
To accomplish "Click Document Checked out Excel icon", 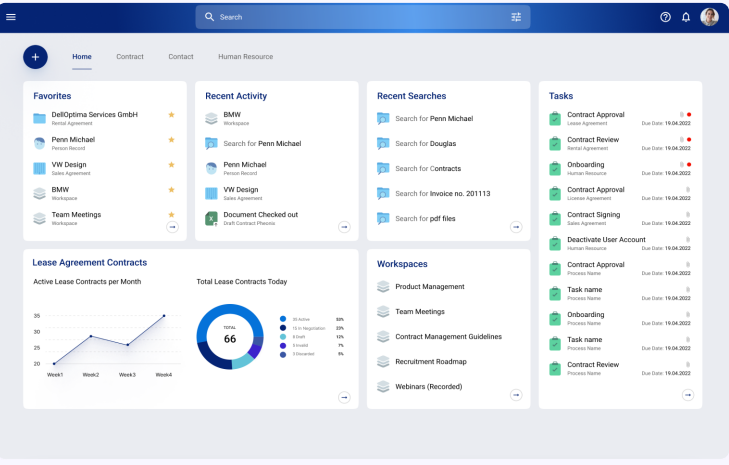I will [x=212, y=219].
